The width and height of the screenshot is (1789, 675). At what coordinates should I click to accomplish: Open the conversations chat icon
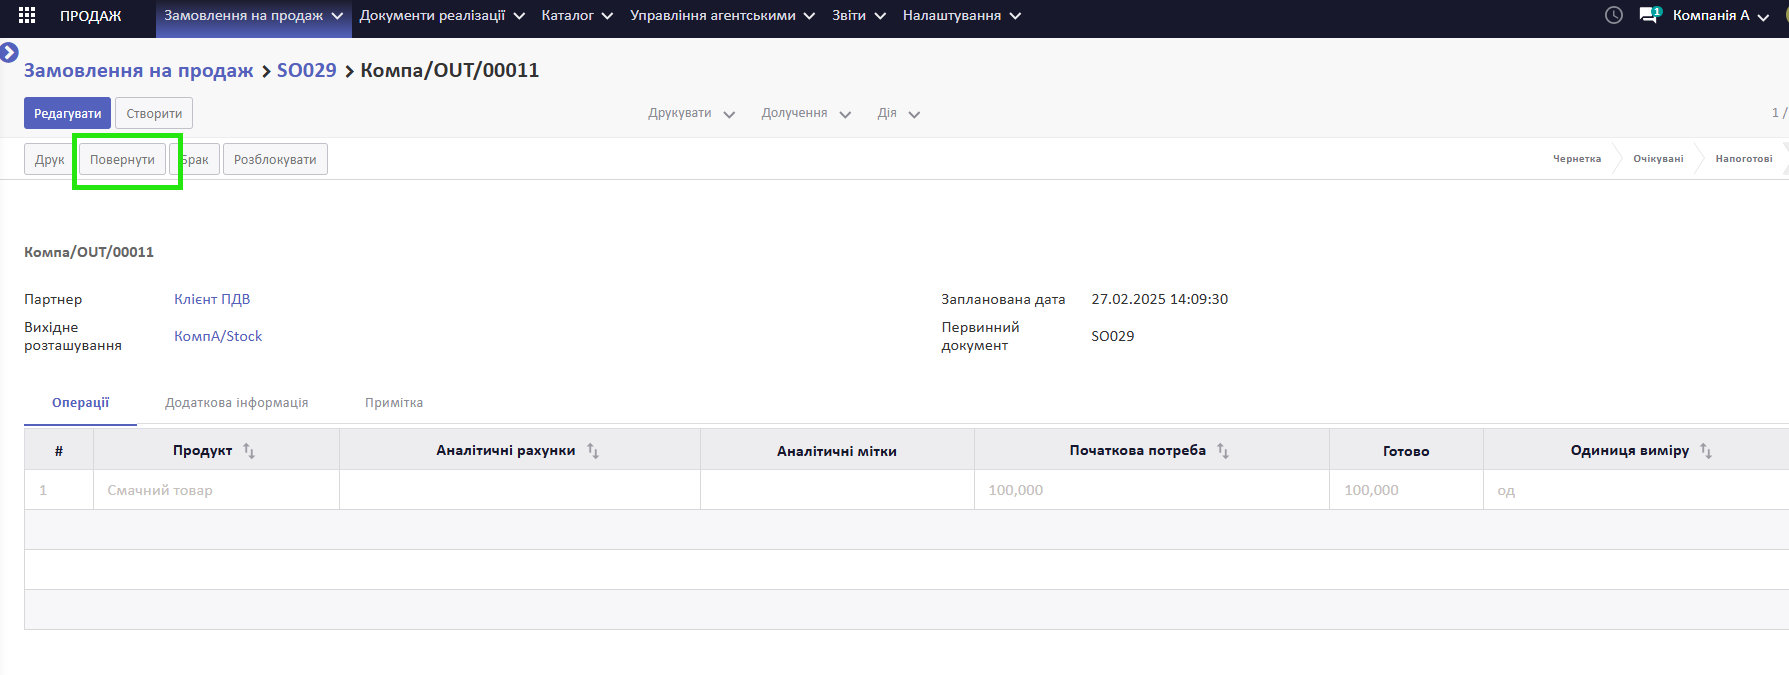coord(1649,15)
